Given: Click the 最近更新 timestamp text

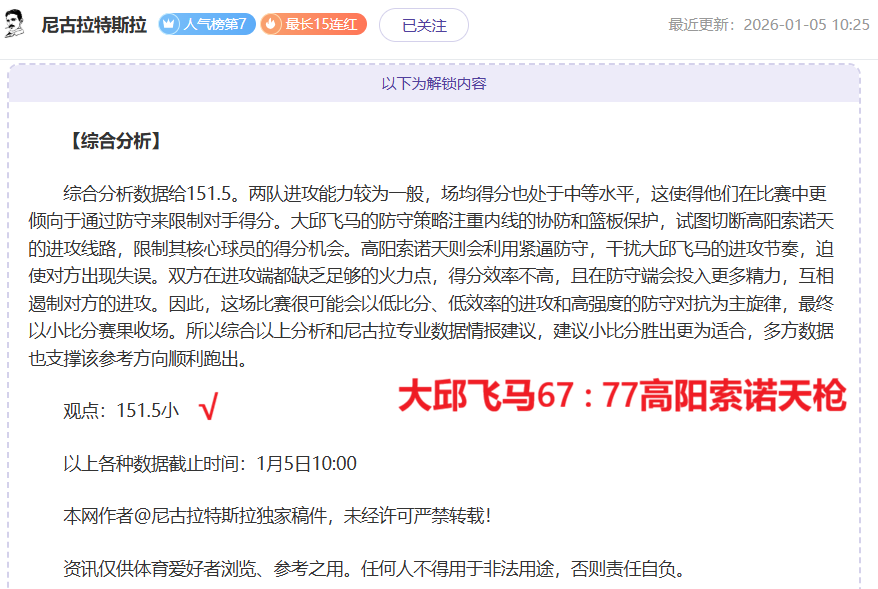Looking at the screenshot, I should [768, 25].
